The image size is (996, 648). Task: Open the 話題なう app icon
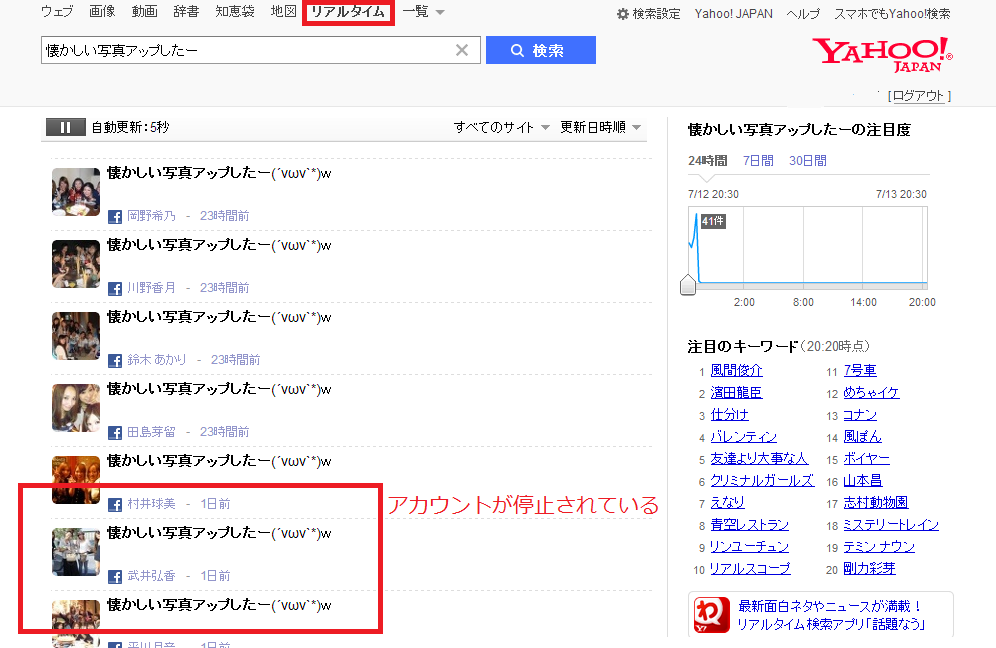[x=711, y=615]
